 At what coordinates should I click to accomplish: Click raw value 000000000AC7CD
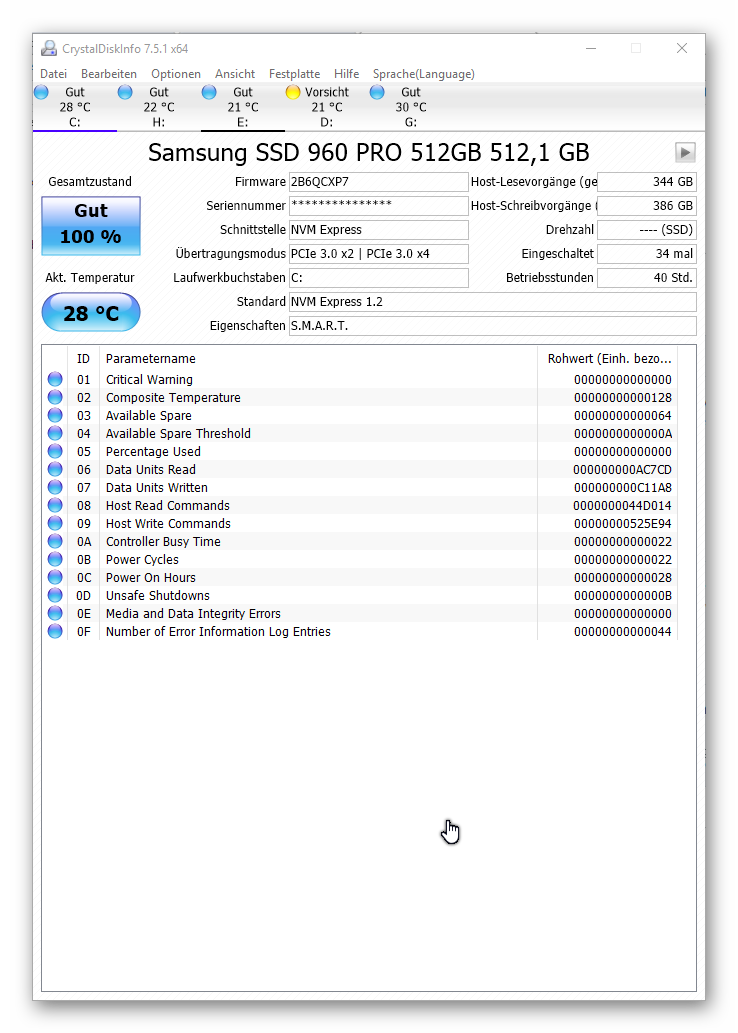[x=623, y=470]
